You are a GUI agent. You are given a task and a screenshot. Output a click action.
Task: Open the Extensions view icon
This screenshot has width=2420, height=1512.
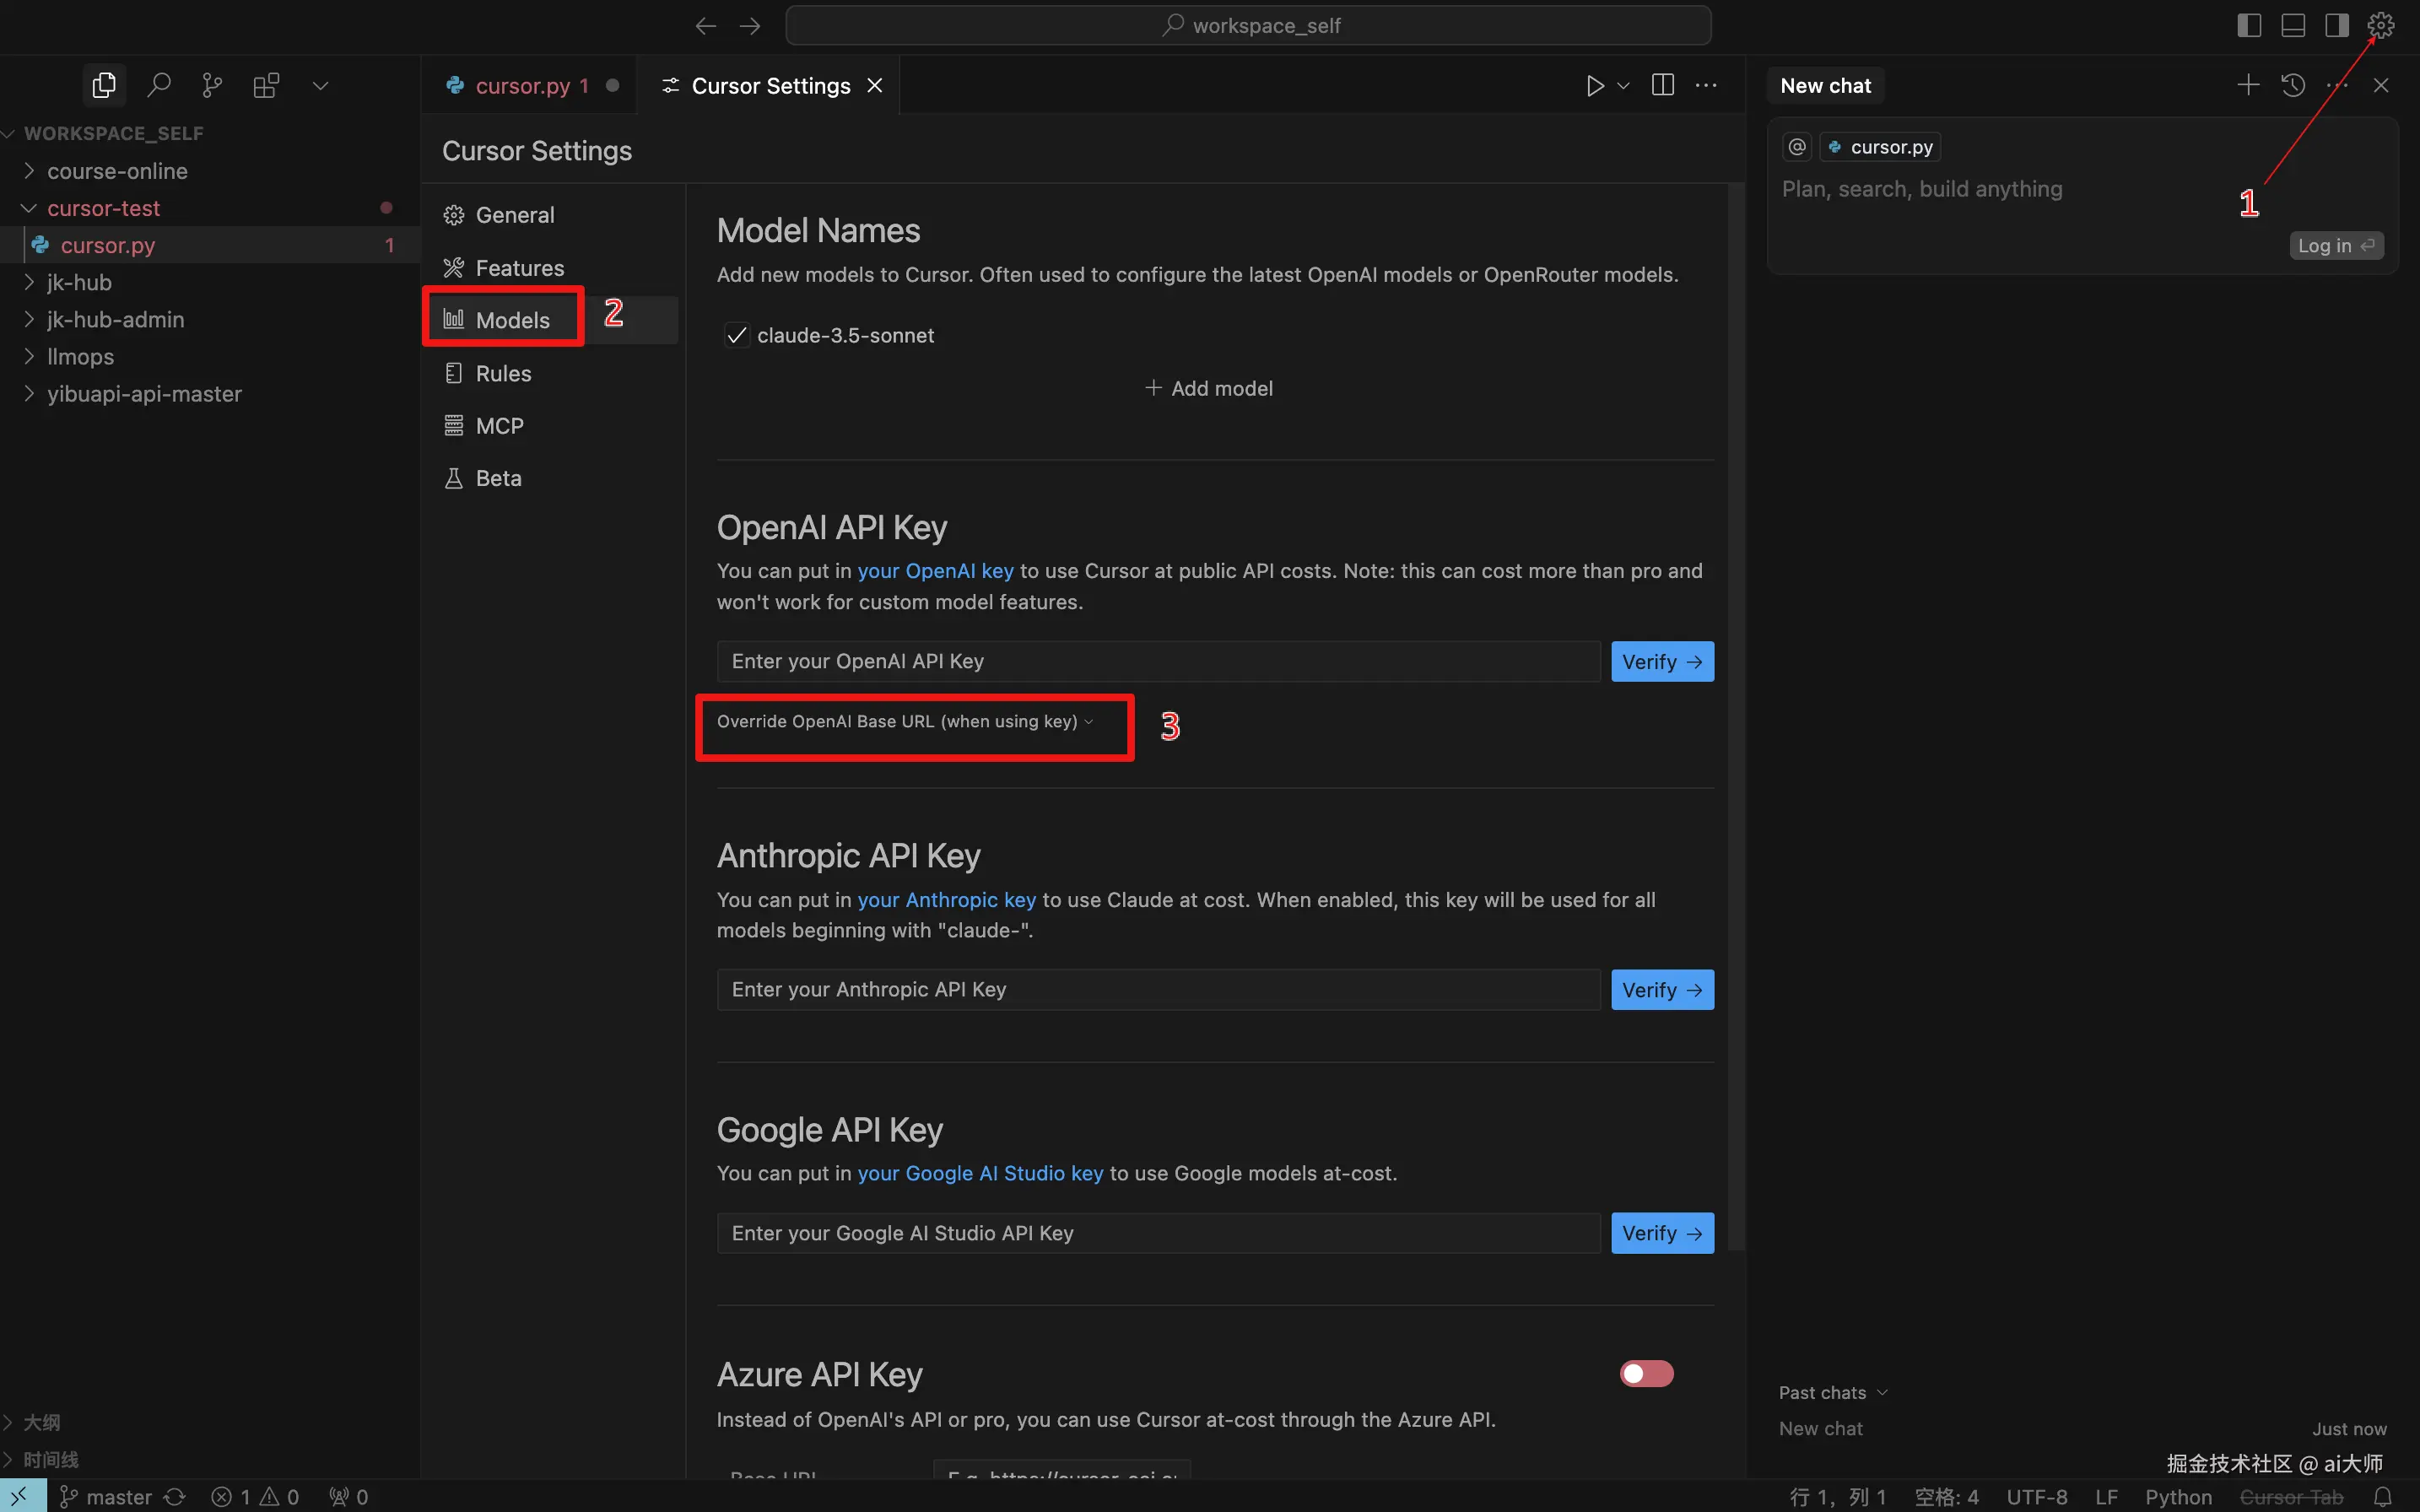point(266,86)
